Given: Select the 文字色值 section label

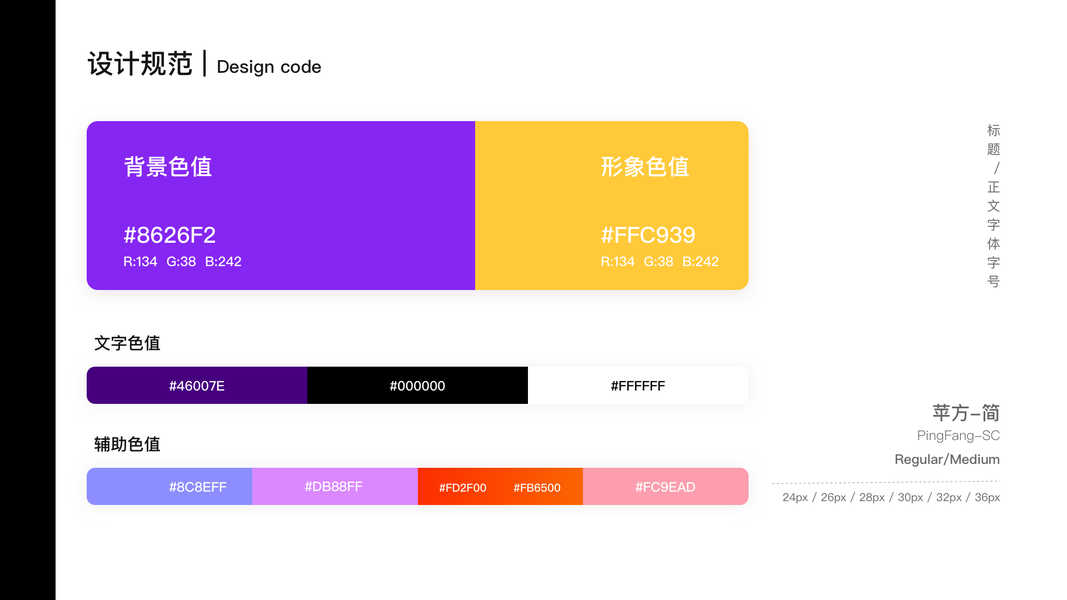Looking at the screenshot, I should tap(127, 343).
